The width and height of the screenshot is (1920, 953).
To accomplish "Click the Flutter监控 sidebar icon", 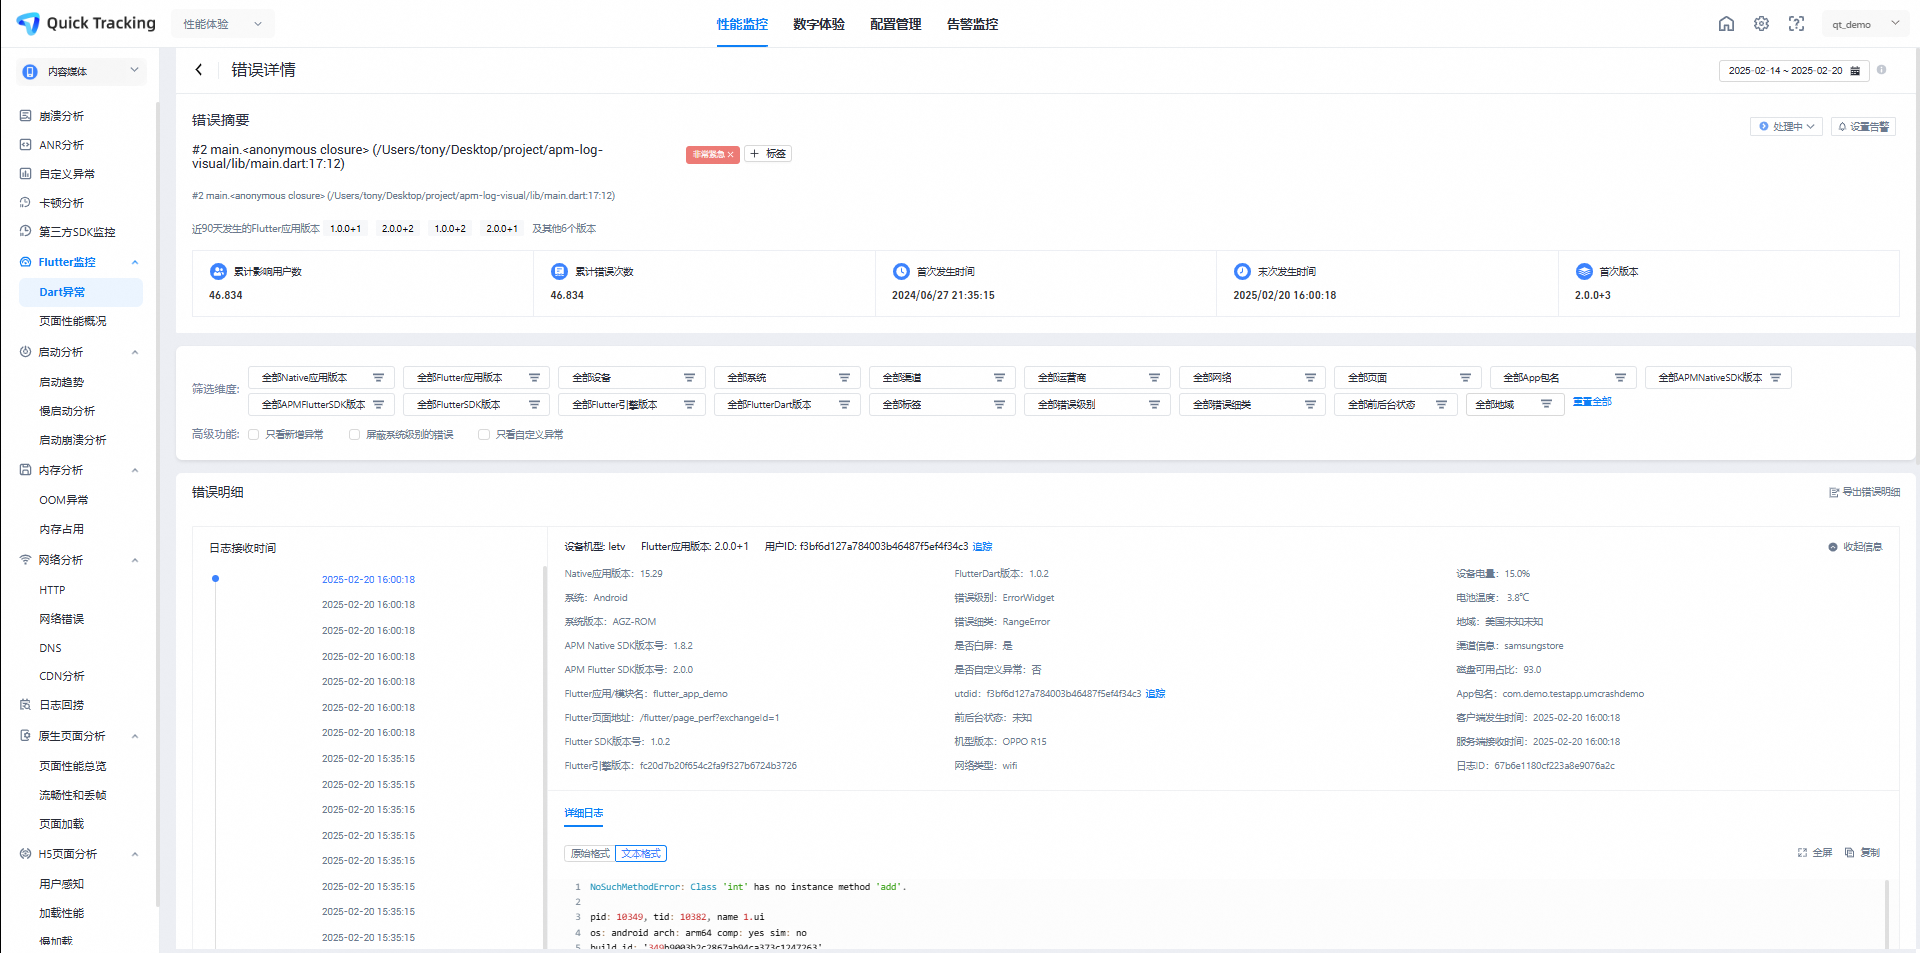I will pos(26,262).
